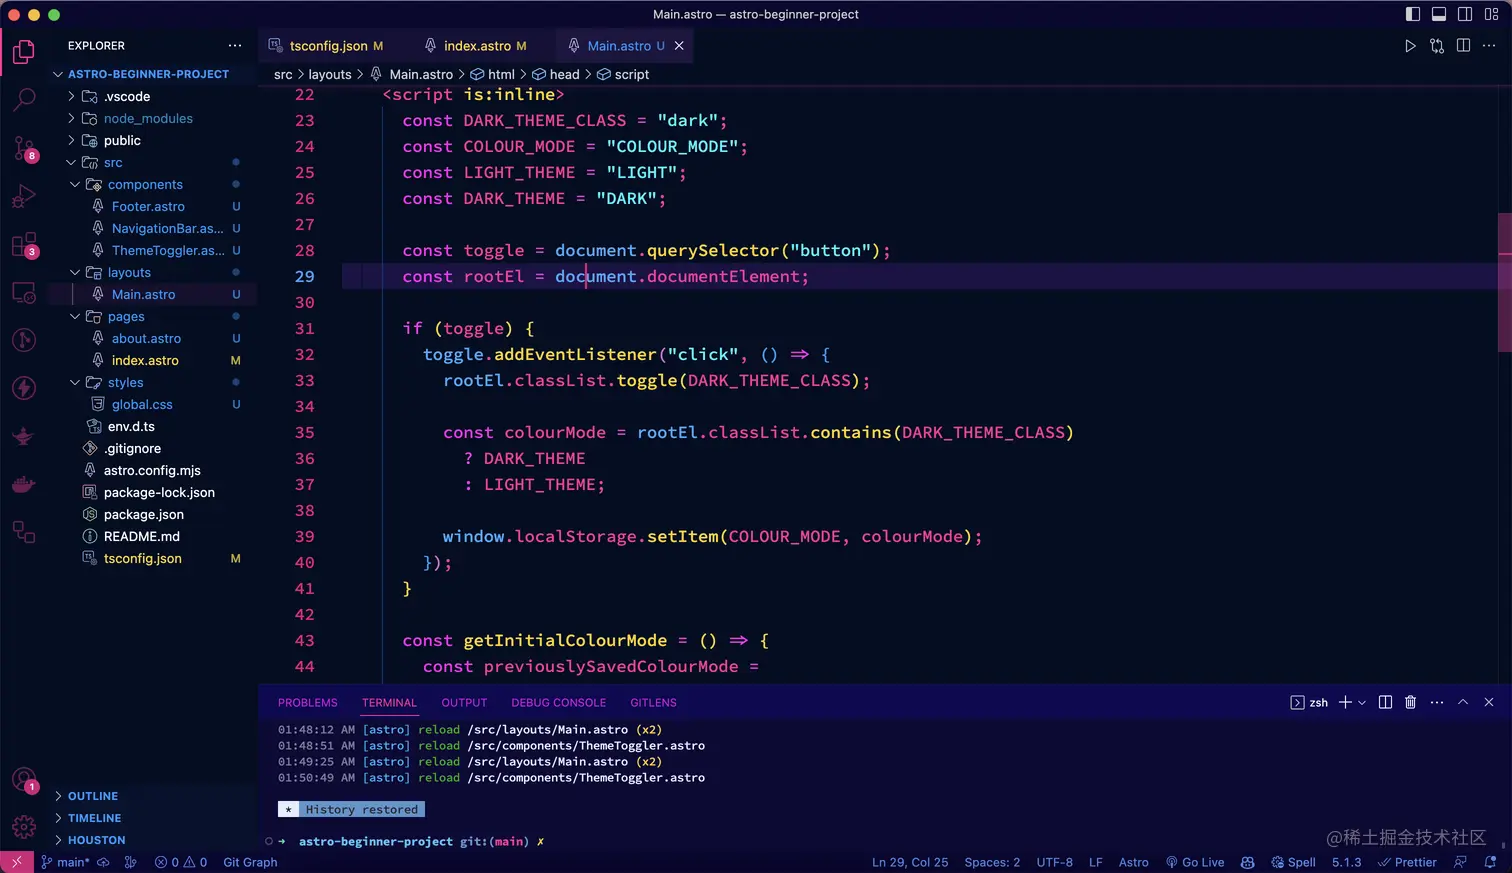The width and height of the screenshot is (1512, 873).
Task: Open astro.config.mjs file
Action: click(x=152, y=470)
